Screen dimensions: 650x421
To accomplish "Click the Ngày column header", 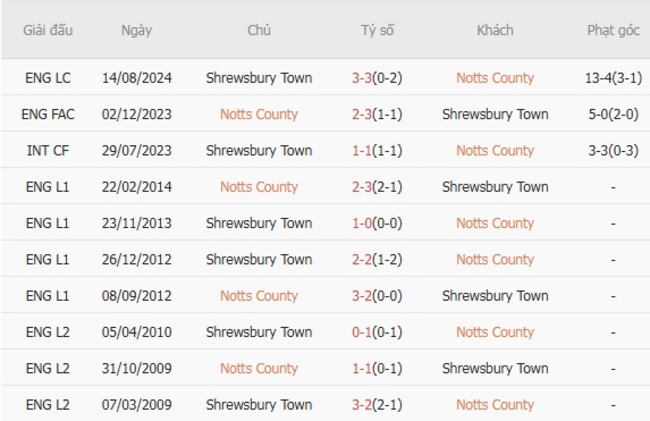I will pyautogui.click(x=136, y=30).
